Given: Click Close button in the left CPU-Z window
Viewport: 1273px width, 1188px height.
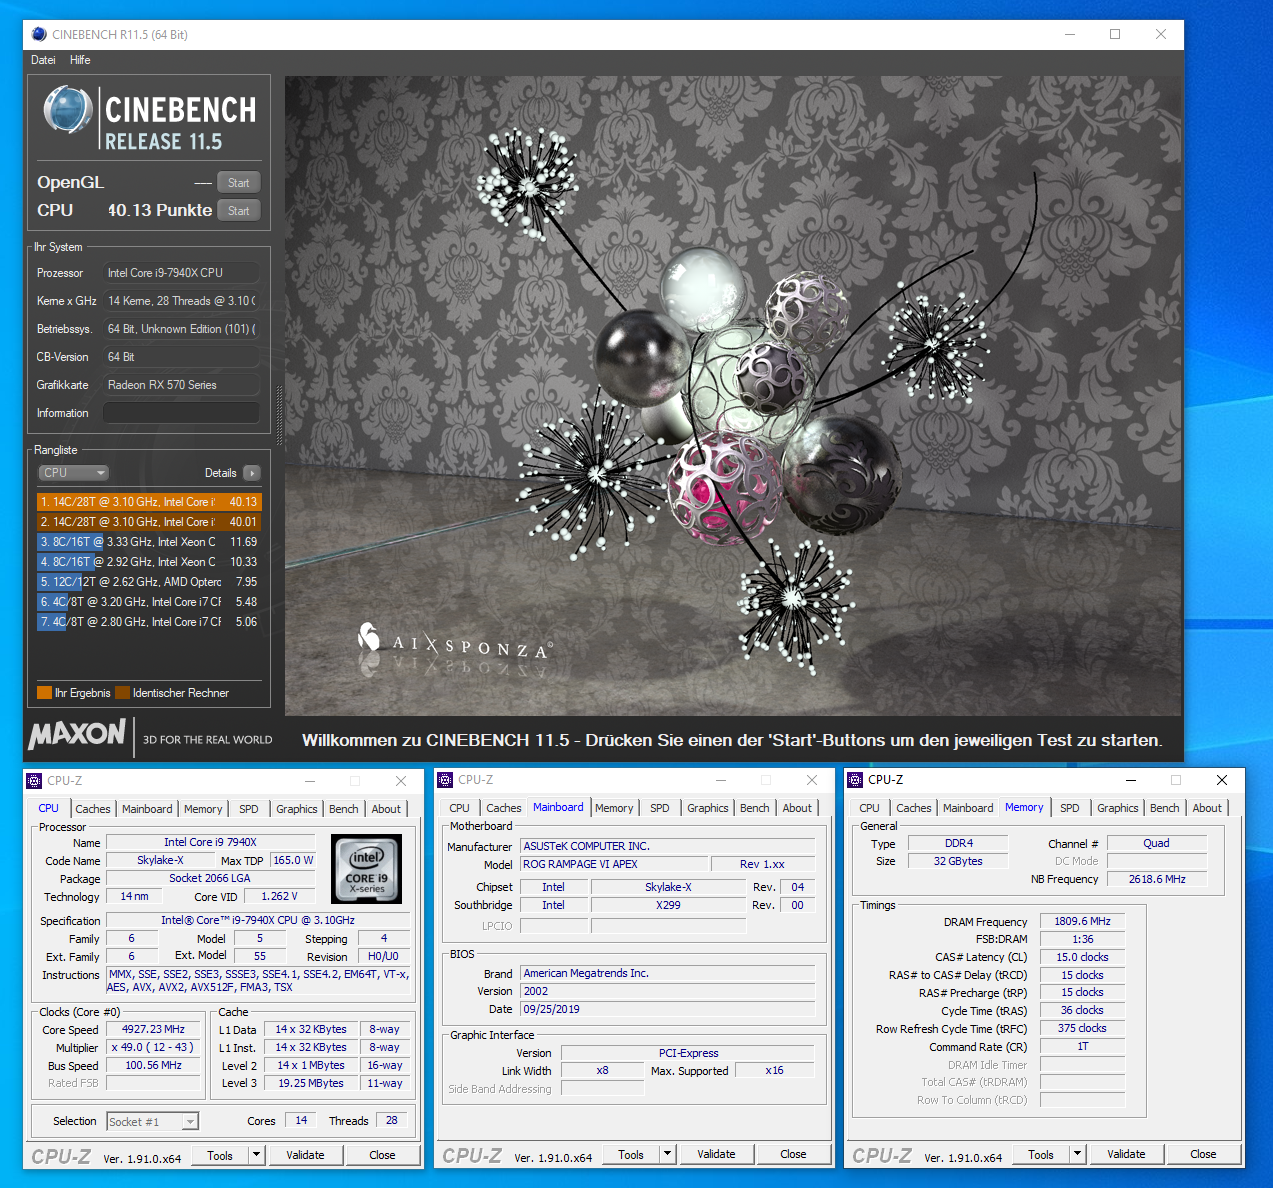Looking at the screenshot, I should click(x=382, y=1155).
